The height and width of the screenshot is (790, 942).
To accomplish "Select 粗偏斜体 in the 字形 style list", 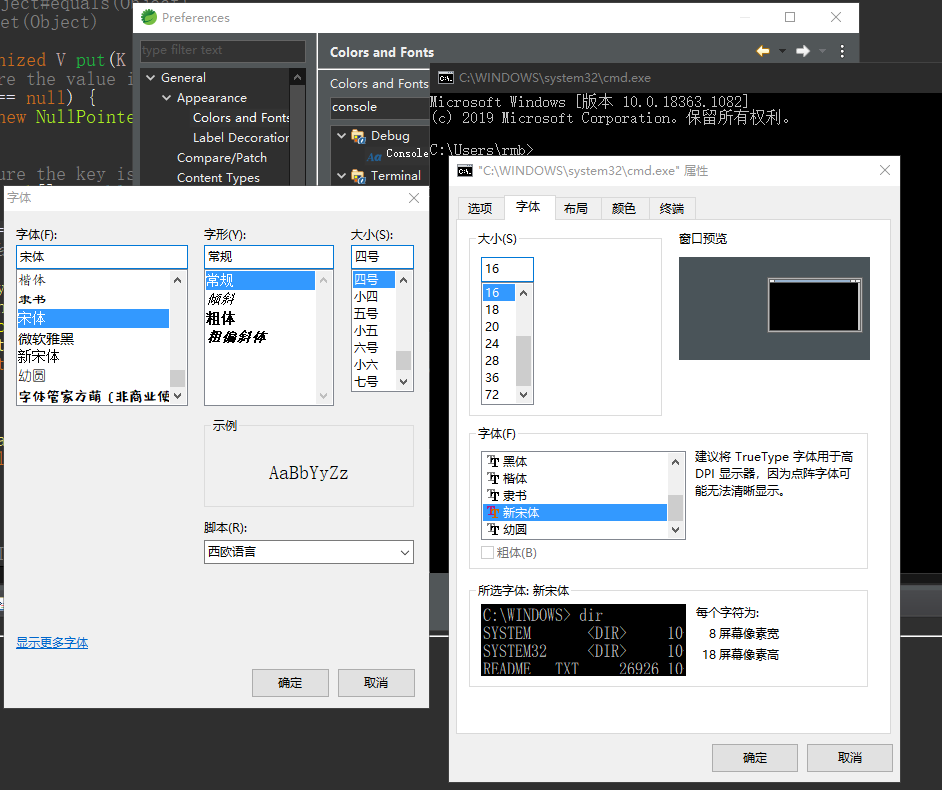I will click(x=237, y=336).
